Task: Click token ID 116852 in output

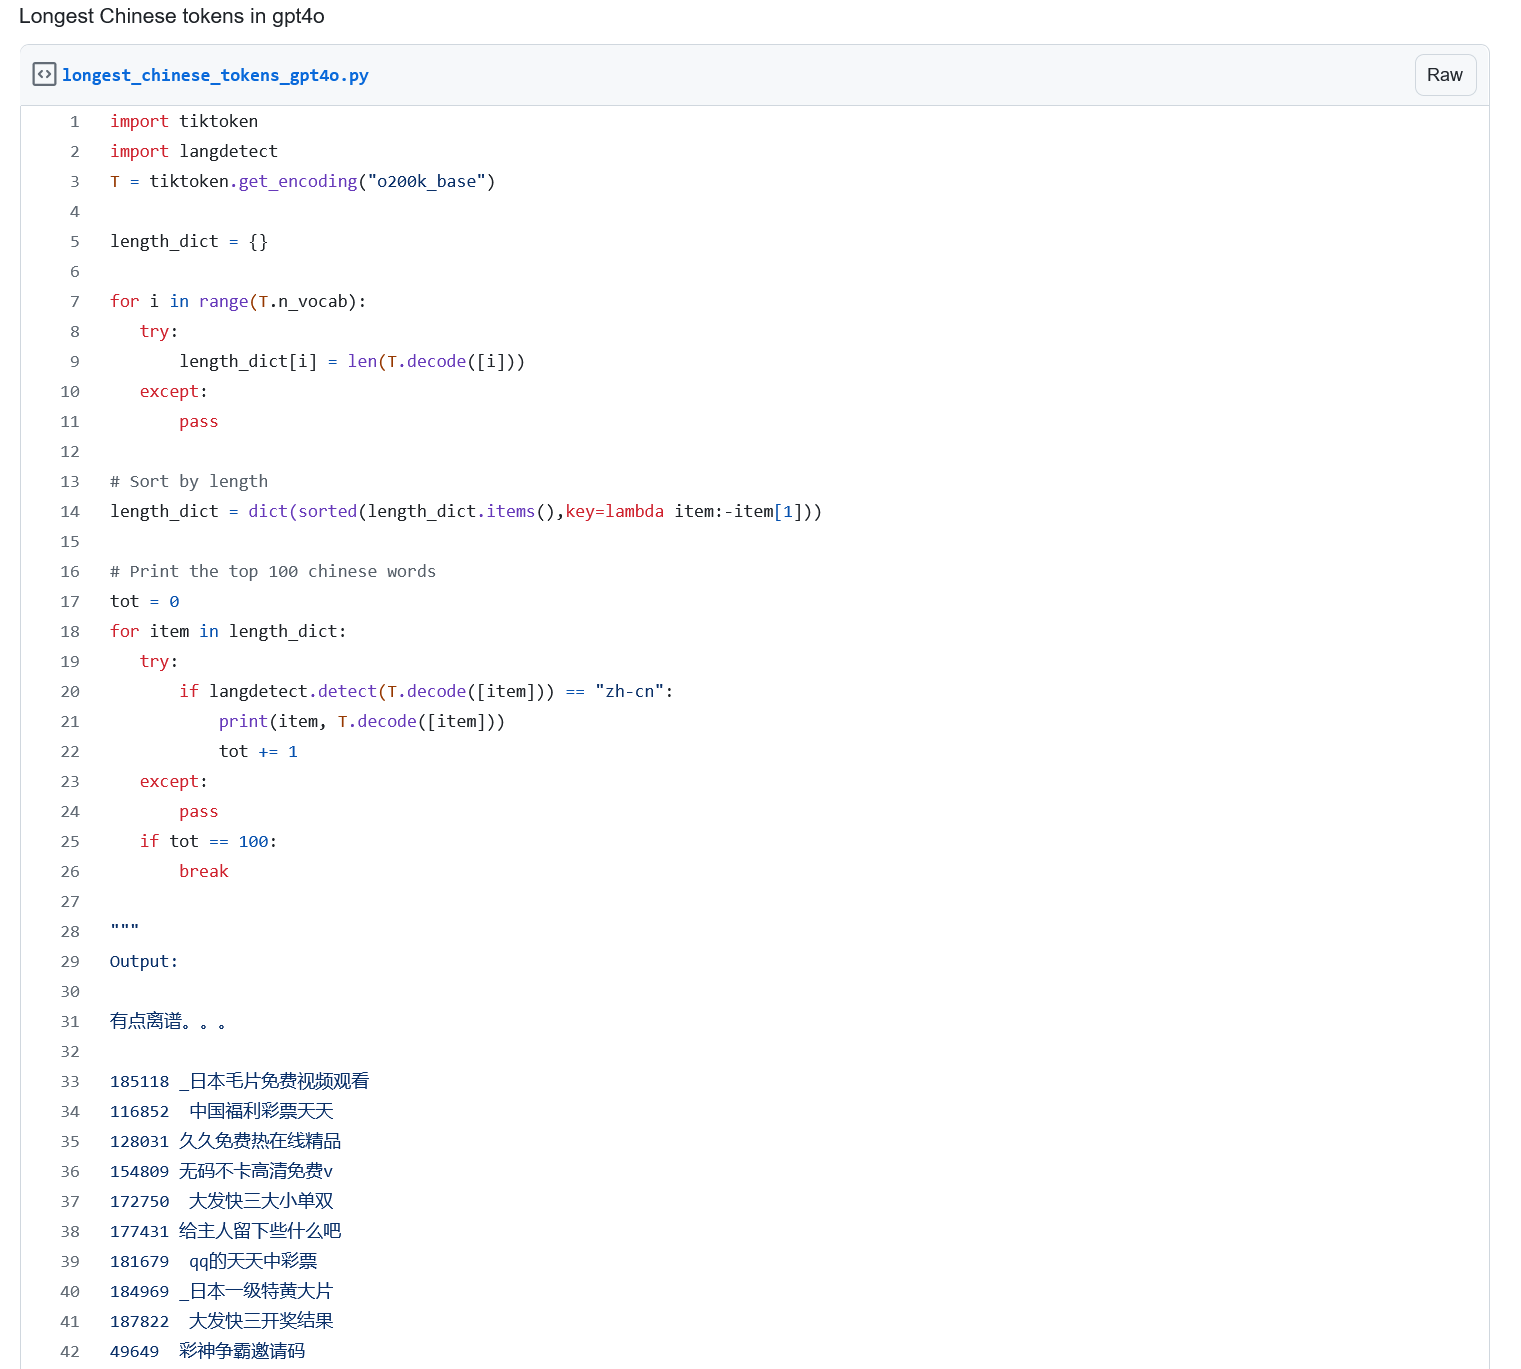Action: 140,1111
